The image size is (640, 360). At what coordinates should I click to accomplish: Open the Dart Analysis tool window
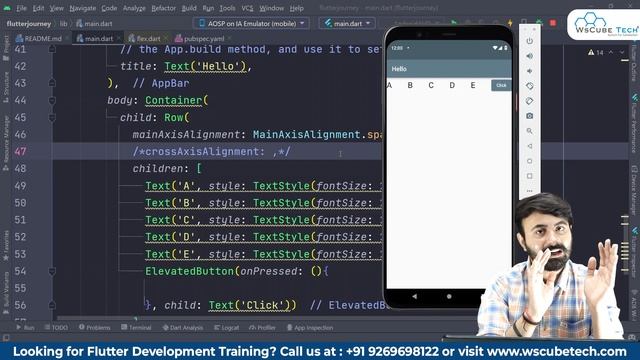182,327
